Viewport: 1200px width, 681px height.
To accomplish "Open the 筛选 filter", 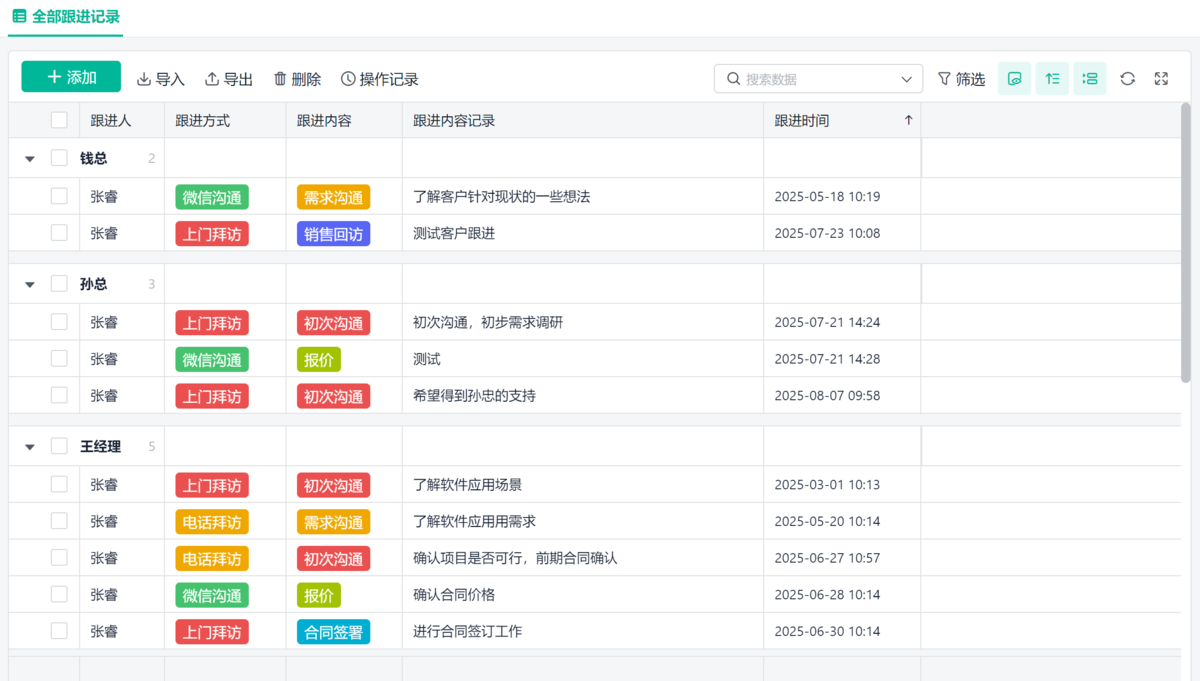I will pyautogui.click(x=961, y=79).
